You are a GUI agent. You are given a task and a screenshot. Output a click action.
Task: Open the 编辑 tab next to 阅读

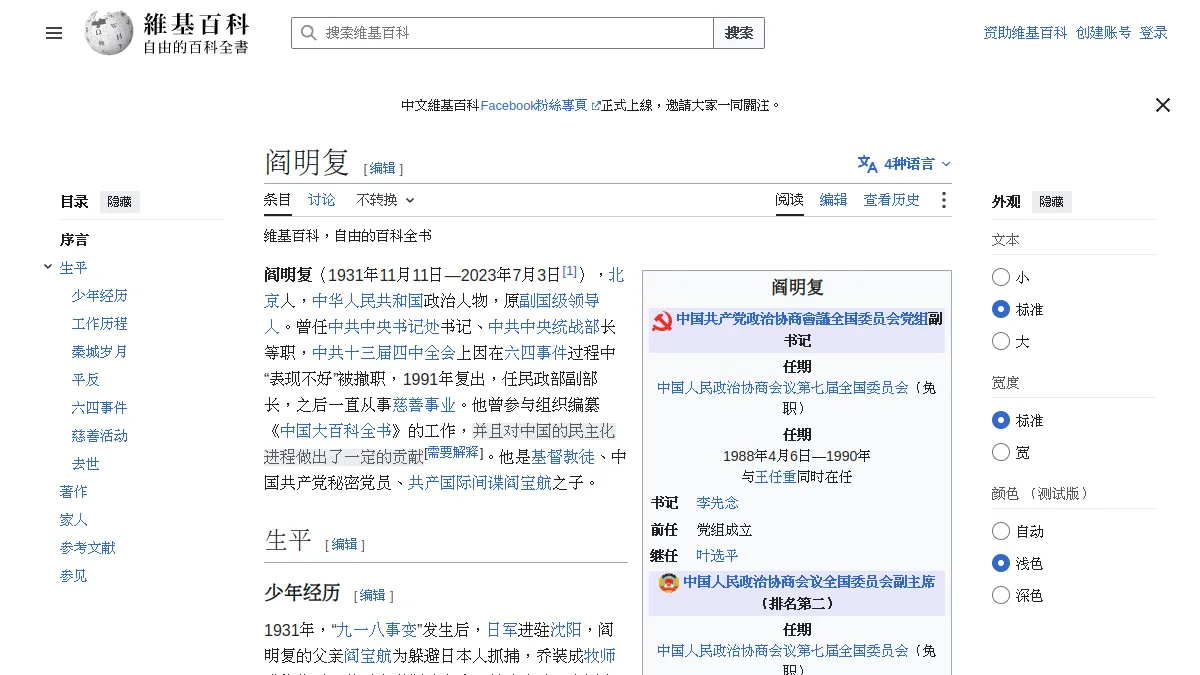pos(834,200)
